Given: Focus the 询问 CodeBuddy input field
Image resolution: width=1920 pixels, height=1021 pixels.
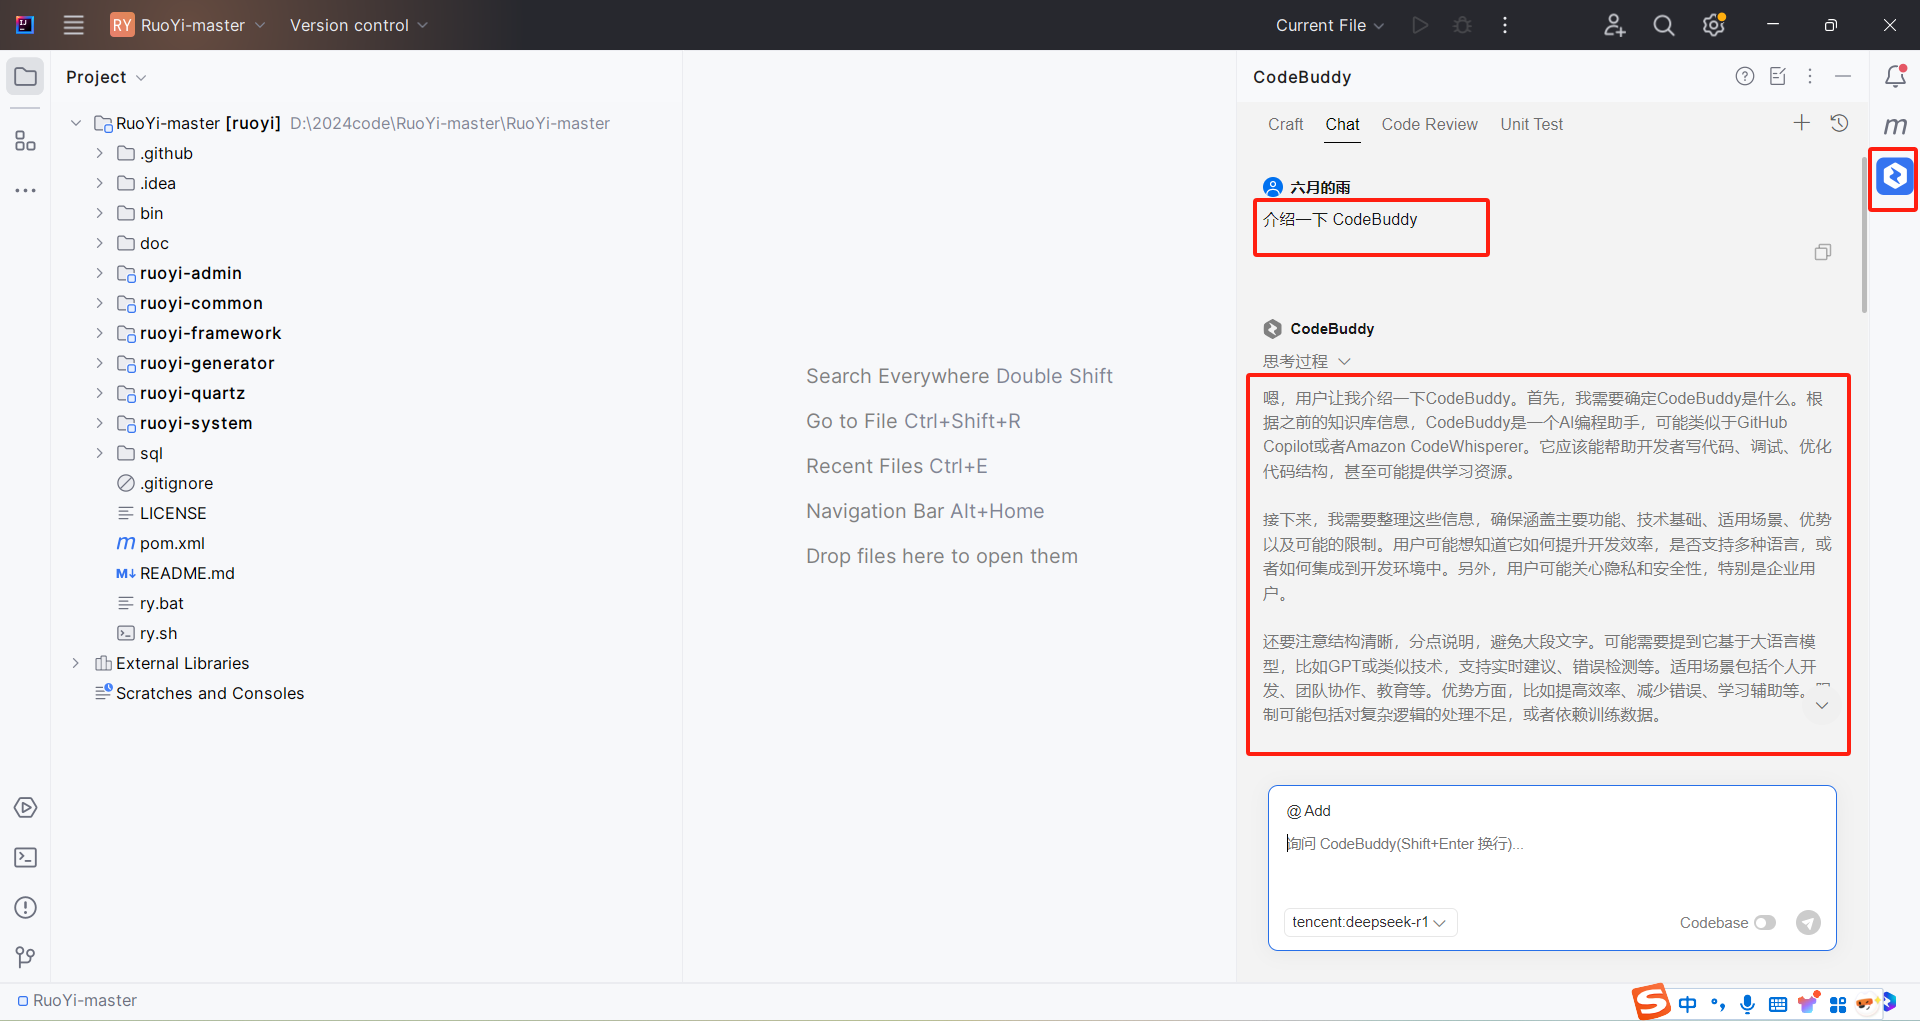Looking at the screenshot, I should 1552,844.
